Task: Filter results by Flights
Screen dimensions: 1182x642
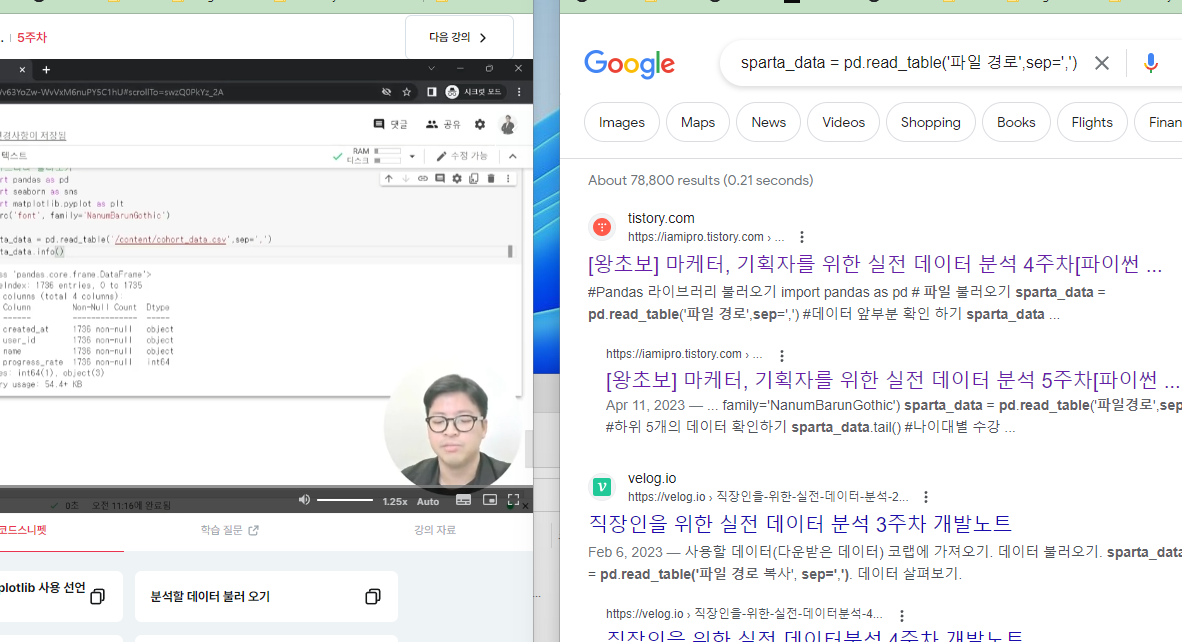Action: pos(1092,122)
